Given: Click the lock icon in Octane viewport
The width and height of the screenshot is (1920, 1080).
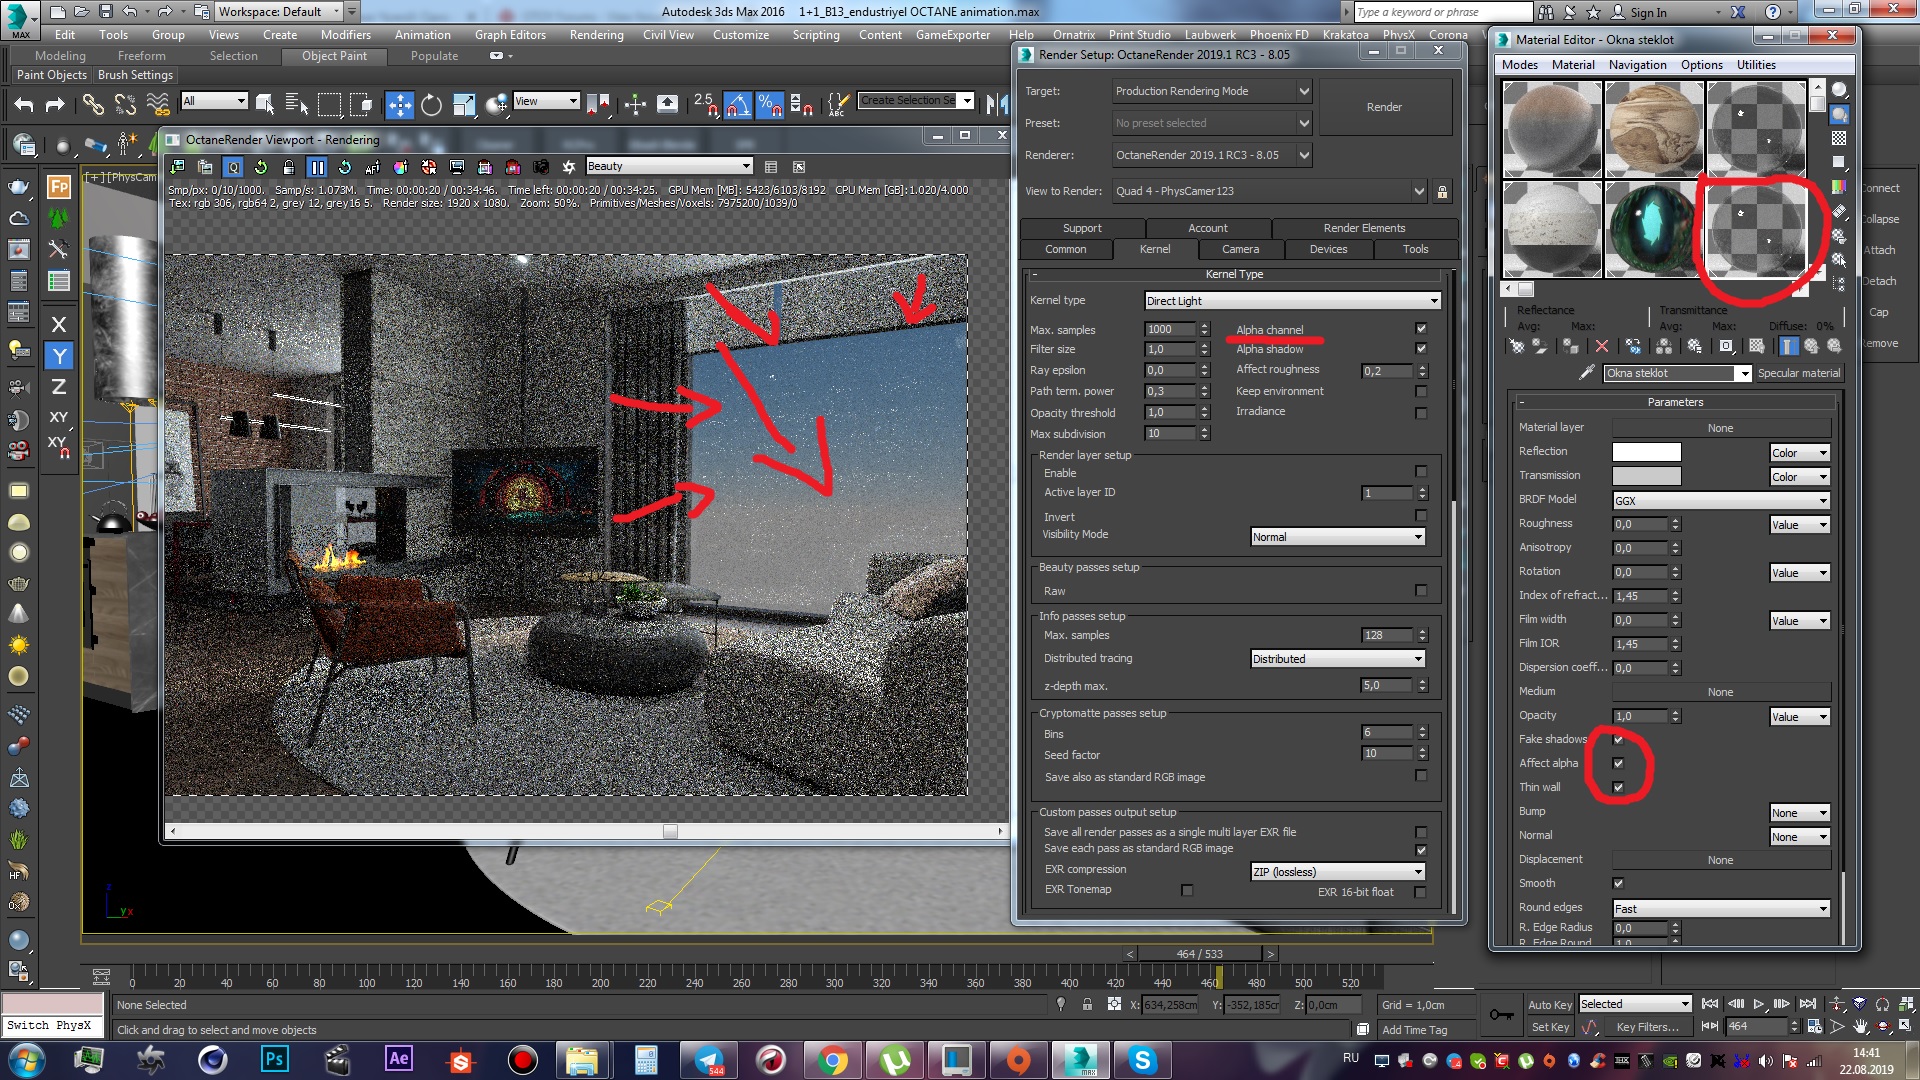Looking at the screenshot, I should 289,167.
